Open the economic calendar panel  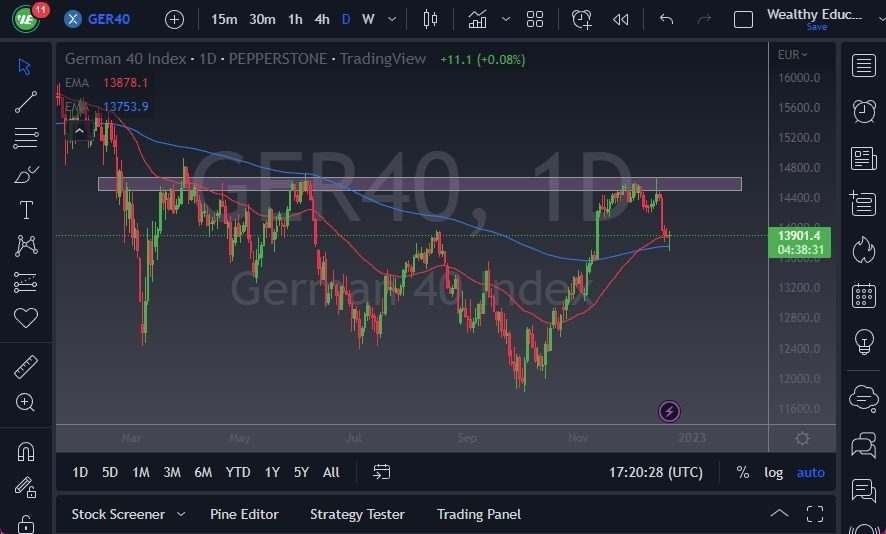click(x=863, y=296)
